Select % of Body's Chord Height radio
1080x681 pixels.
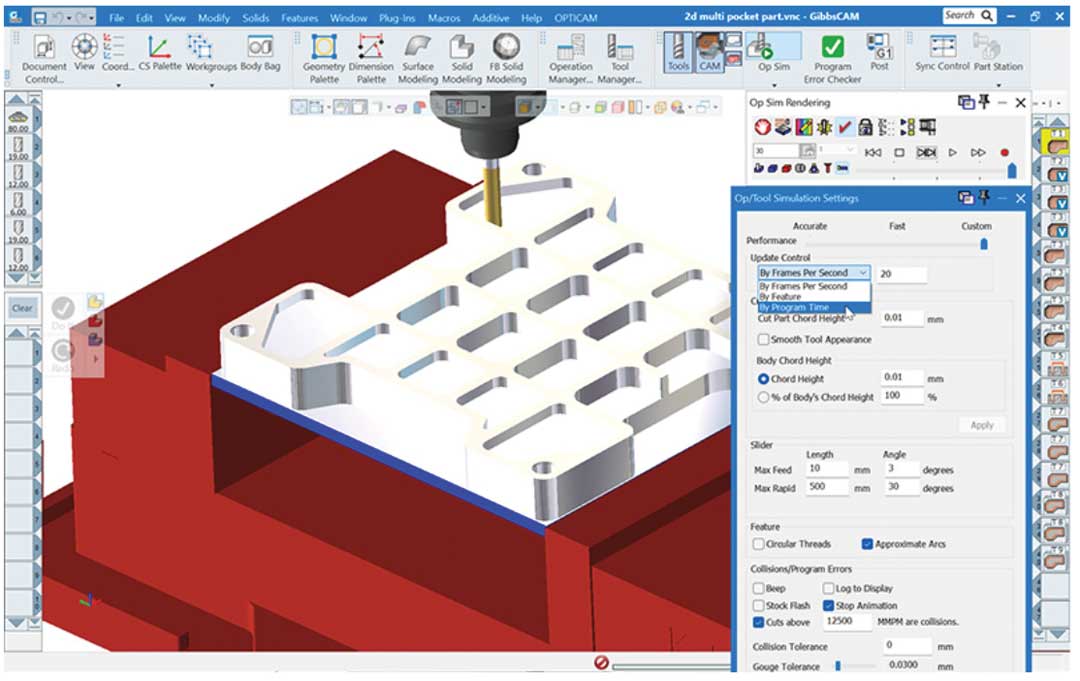(764, 397)
